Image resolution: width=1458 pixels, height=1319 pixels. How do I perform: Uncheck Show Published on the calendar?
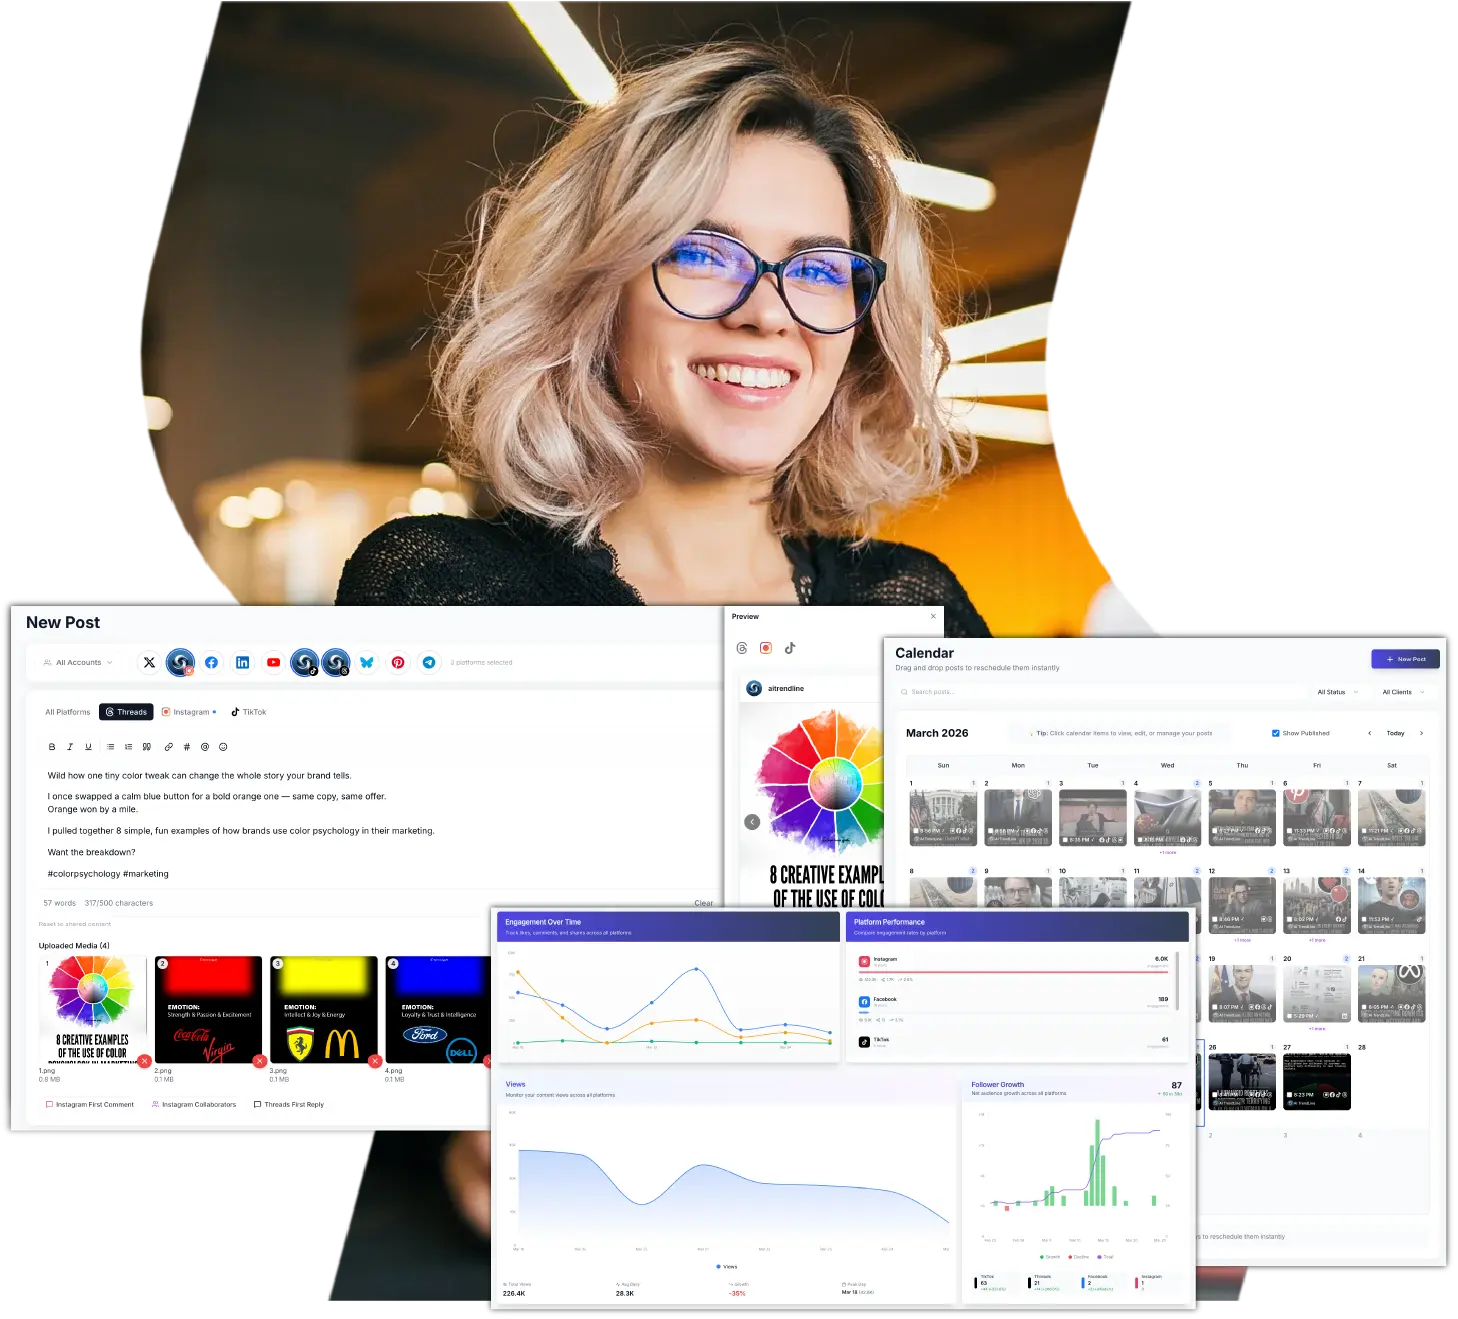point(1275,733)
